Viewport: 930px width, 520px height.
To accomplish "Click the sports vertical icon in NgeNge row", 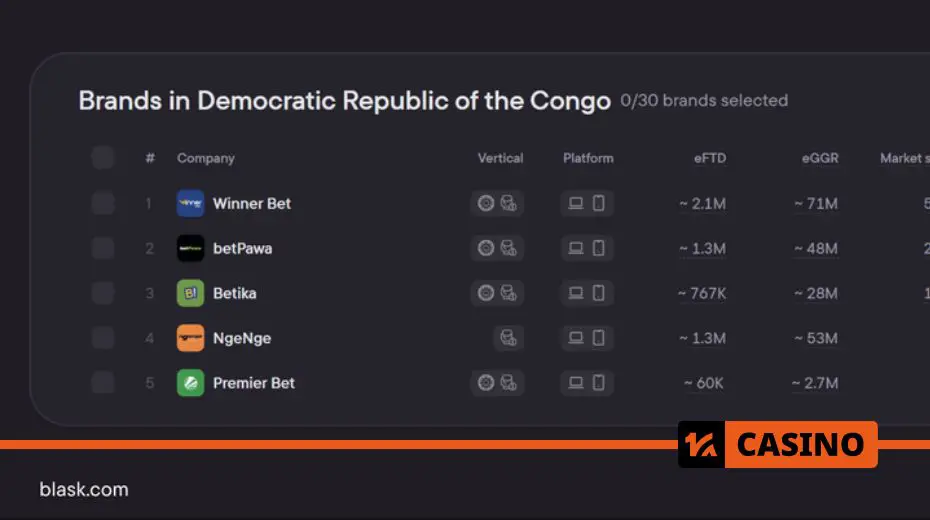I will pyautogui.click(x=508, y=338).
